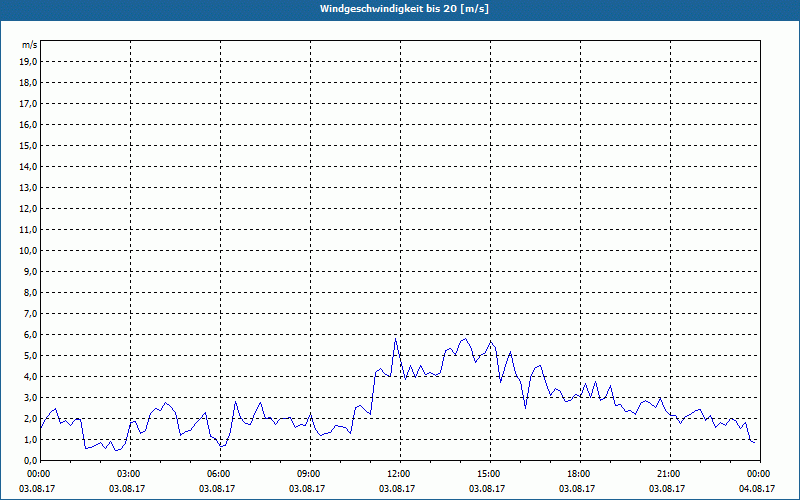Screen dimensions: 800x500
Task: Select the "5,0" y-axis label
Action: (30, 355)
